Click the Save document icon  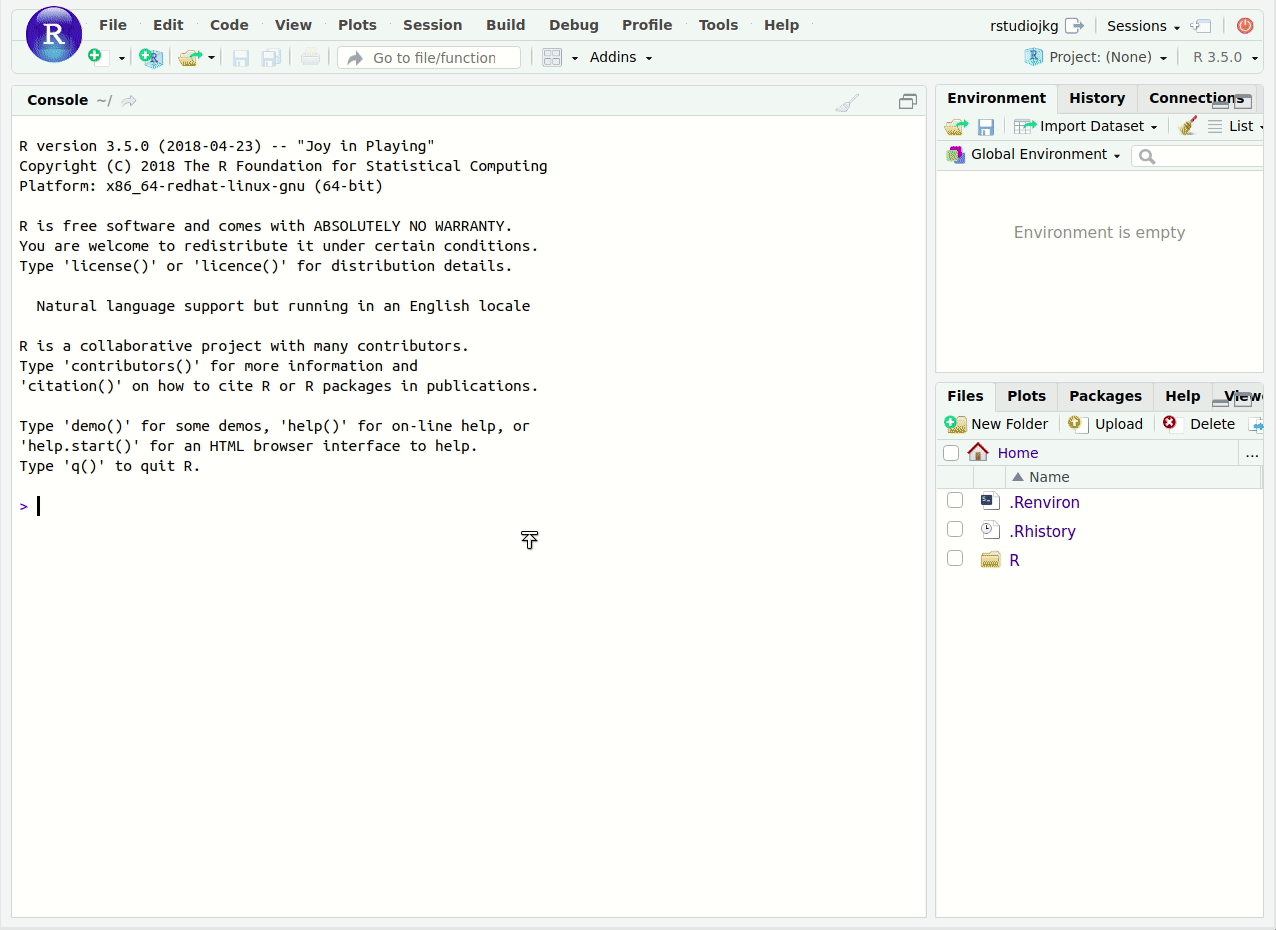[x=240, y=58]
